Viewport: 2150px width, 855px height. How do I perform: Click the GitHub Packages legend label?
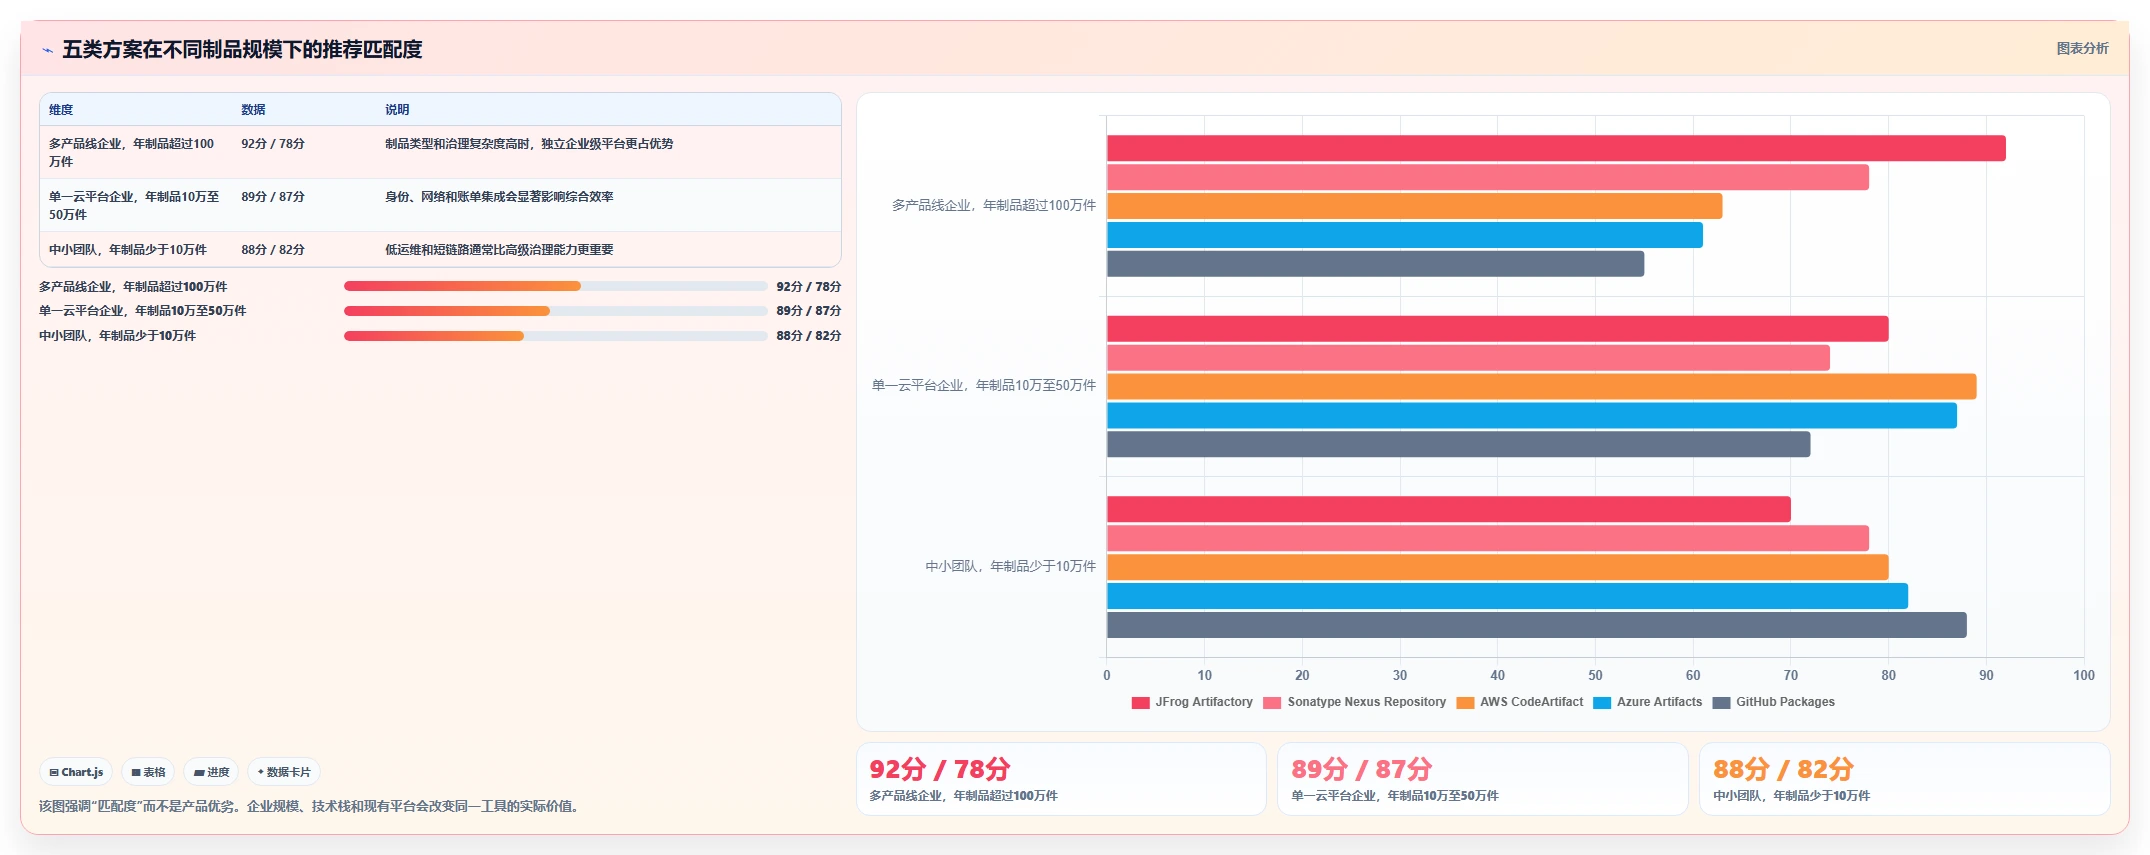[x=1785, y=702]
